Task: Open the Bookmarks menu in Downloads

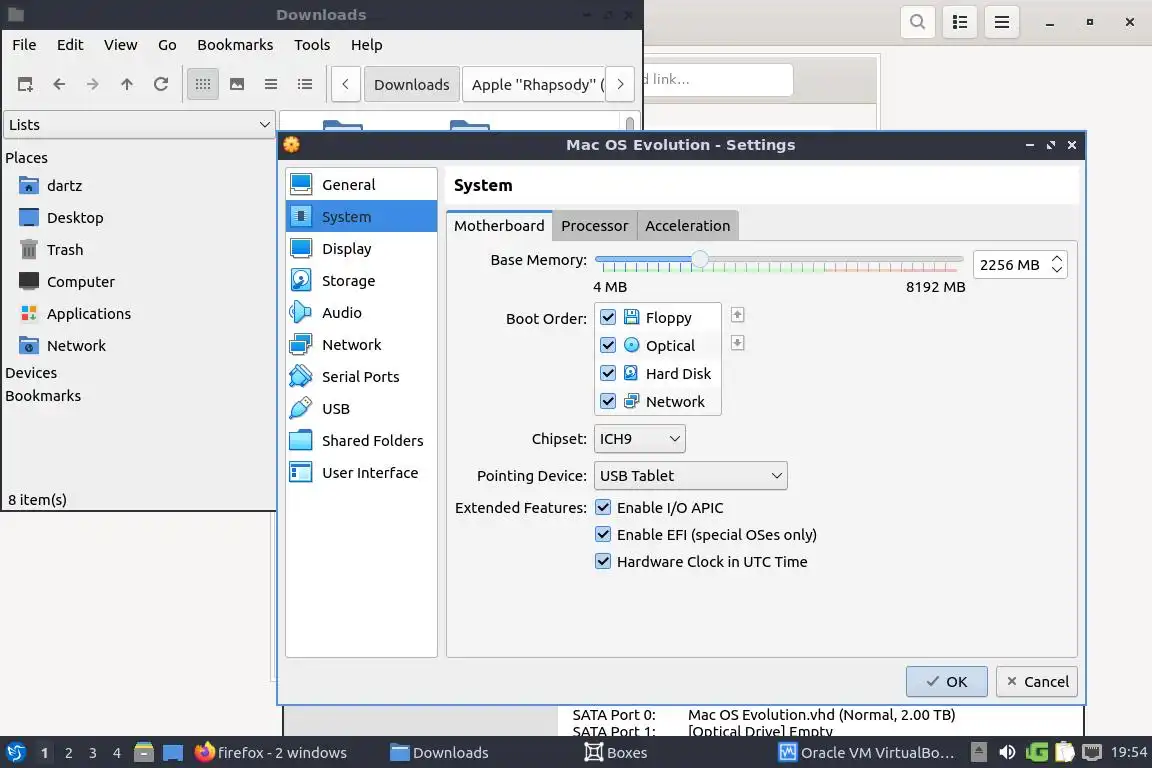Action: (235, 45)
